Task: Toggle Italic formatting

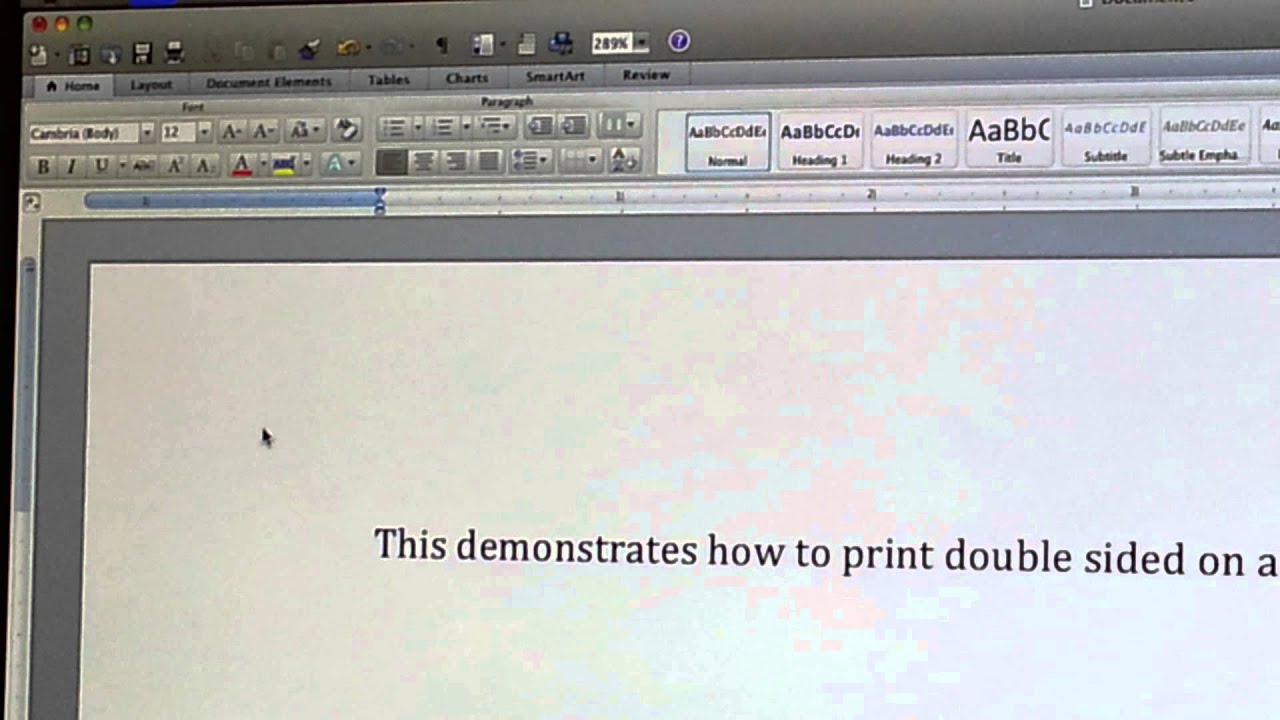Action: [71, 167]
